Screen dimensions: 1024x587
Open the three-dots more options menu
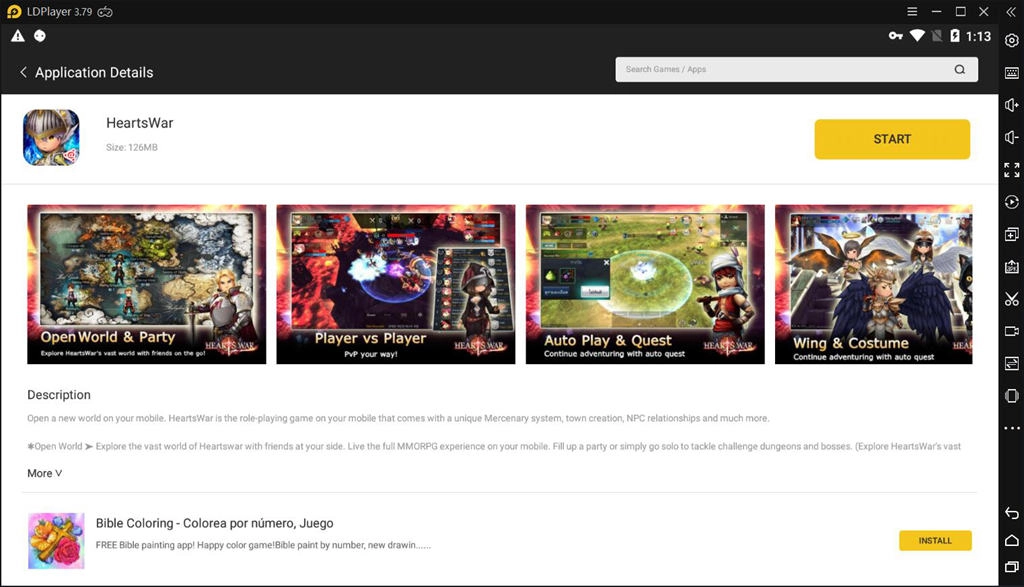click(1011, 428)
